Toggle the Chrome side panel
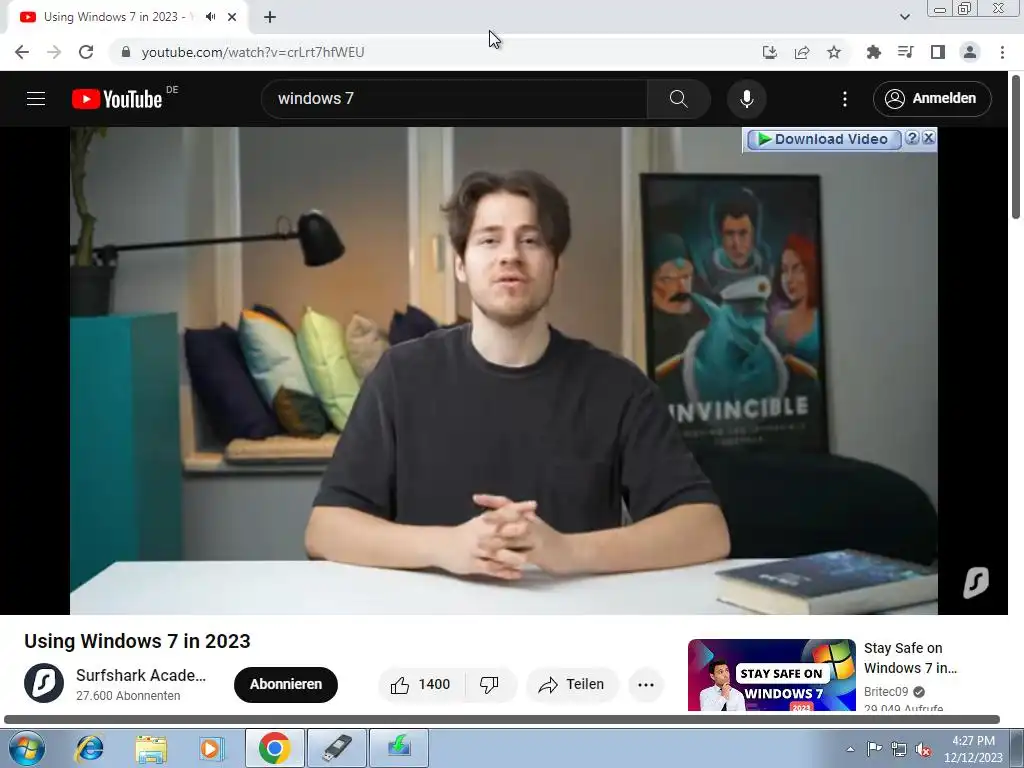Image resolution: width=1024 pixels, height=768 pixels. (x=938, y=52)
